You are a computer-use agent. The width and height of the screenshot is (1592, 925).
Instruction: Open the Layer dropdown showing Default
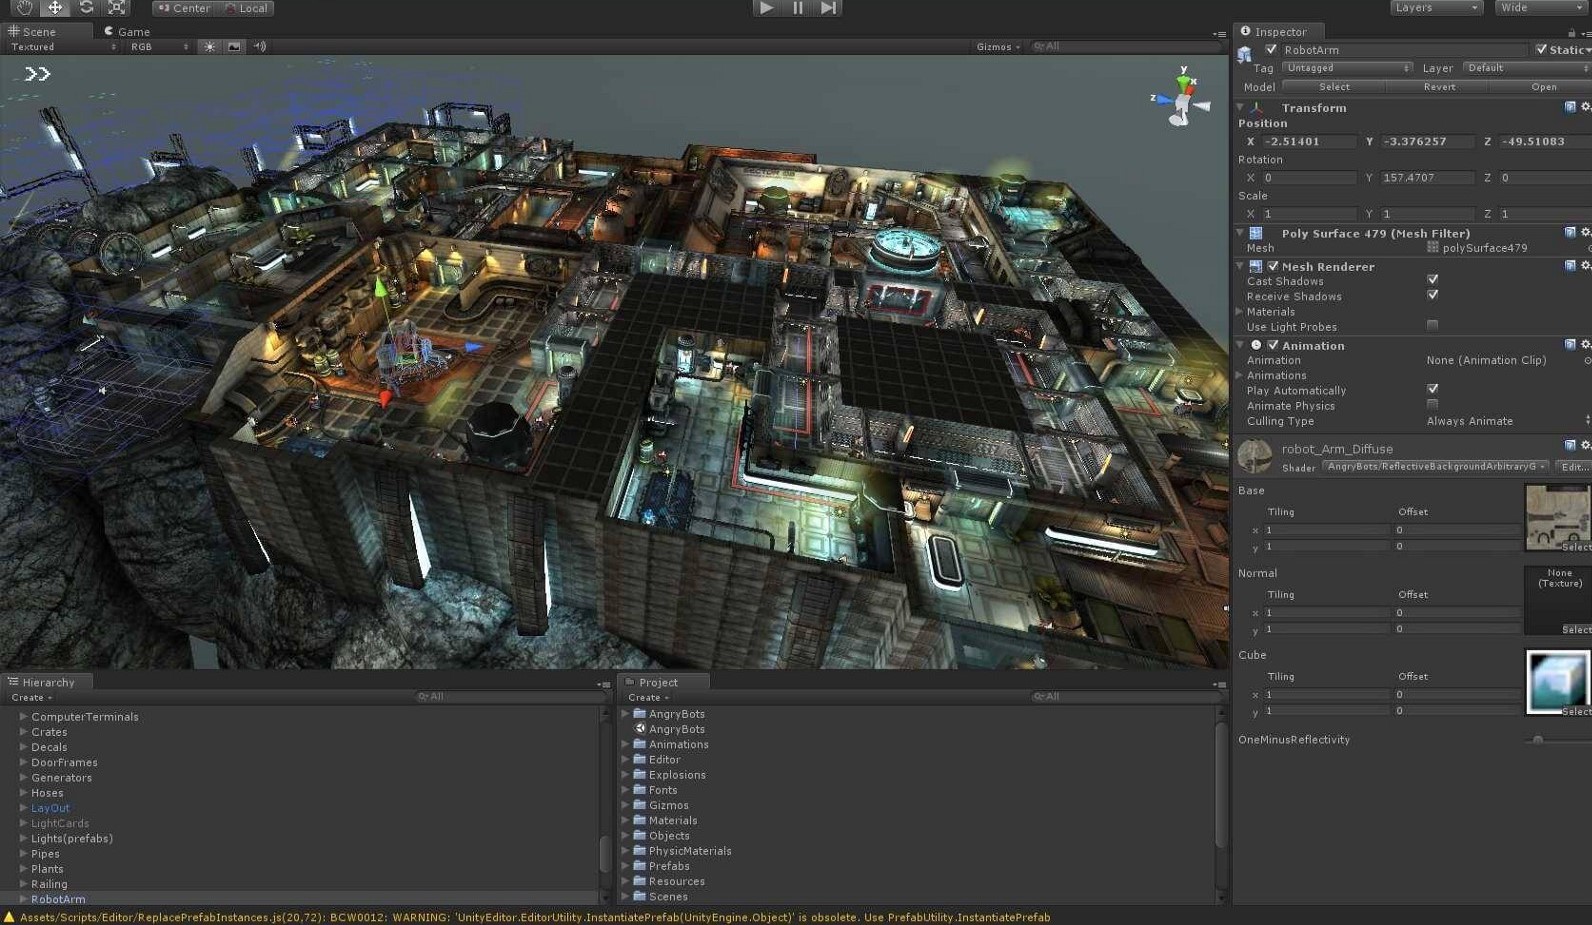click(1527, 68)
